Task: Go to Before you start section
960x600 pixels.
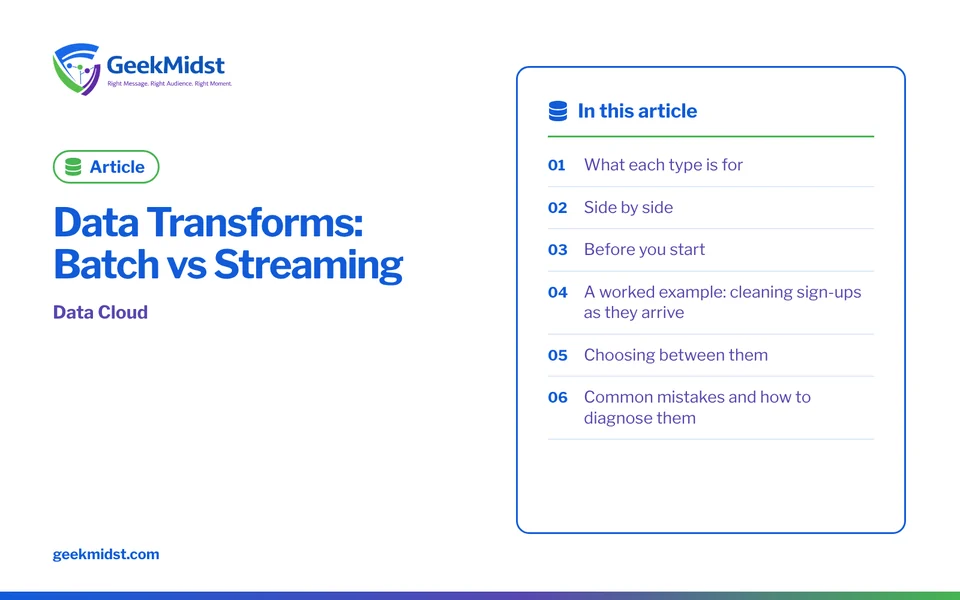Action: point(711,250)
